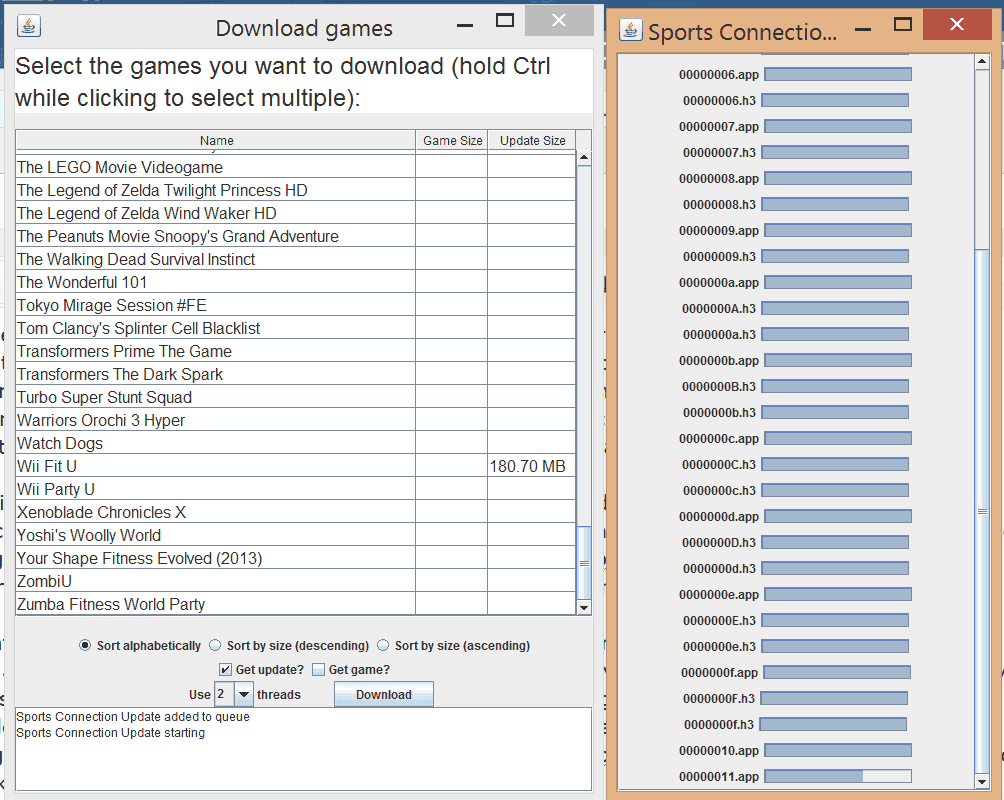Select The LEGO Movie Videogame row
This screenshot has width=1004, height=800.
pos(295,167)
